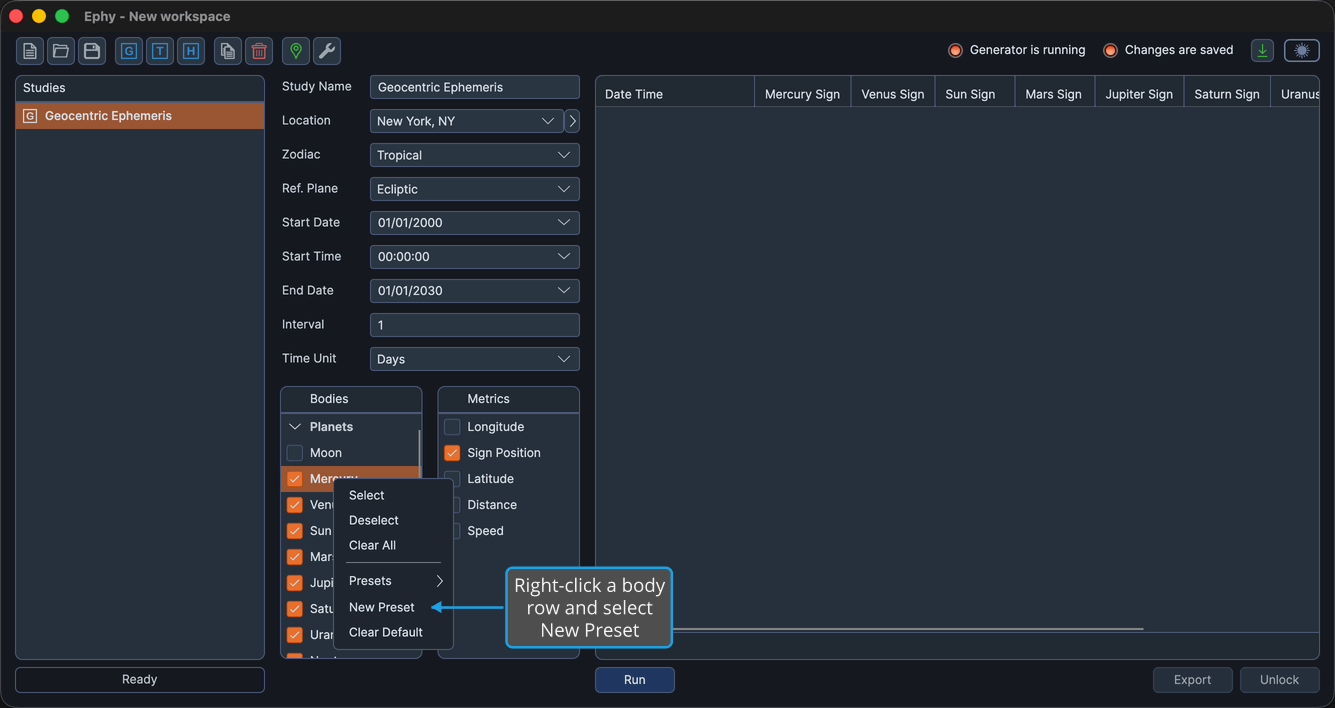Click the Interval input field

click(x=475, y=325)
